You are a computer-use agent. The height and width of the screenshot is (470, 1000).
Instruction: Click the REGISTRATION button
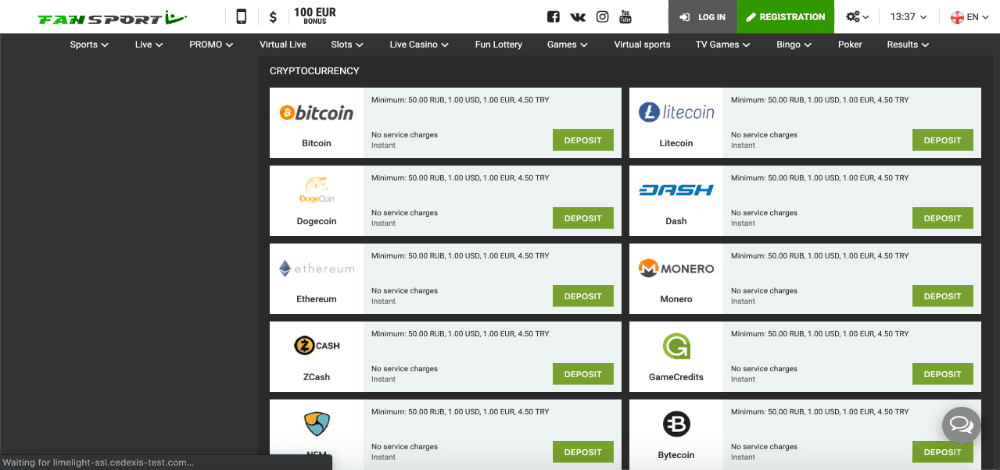(785, 17)
